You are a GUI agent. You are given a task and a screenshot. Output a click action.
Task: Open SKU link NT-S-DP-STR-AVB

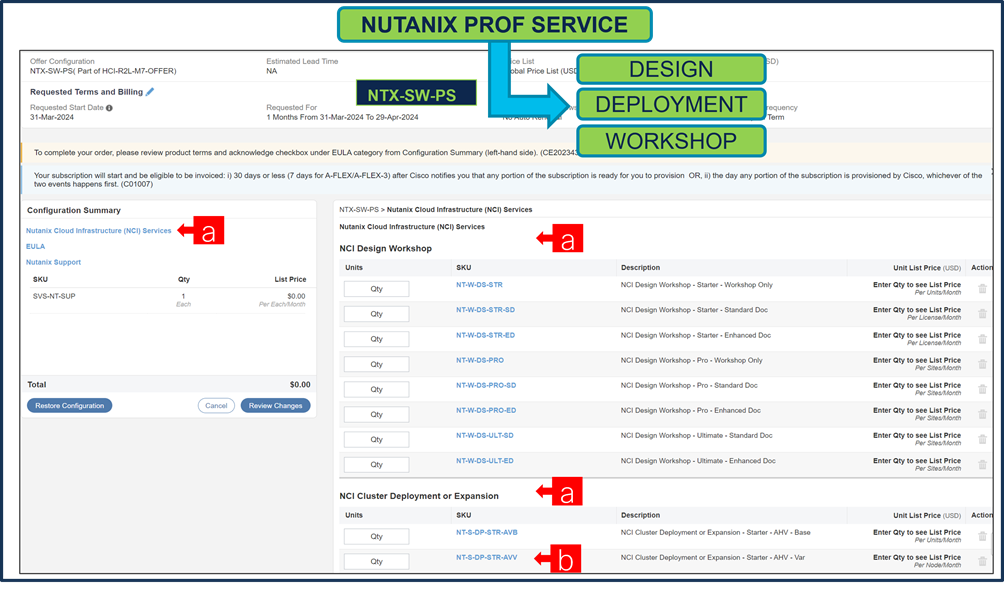point(487,532)
